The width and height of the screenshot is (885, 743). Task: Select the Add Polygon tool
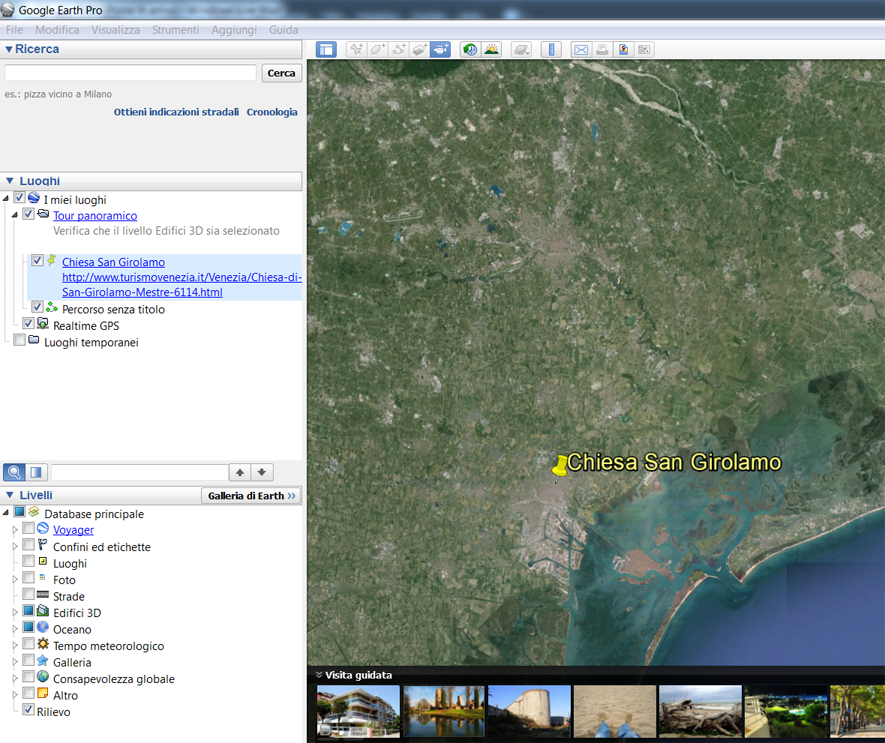point(377,49)
